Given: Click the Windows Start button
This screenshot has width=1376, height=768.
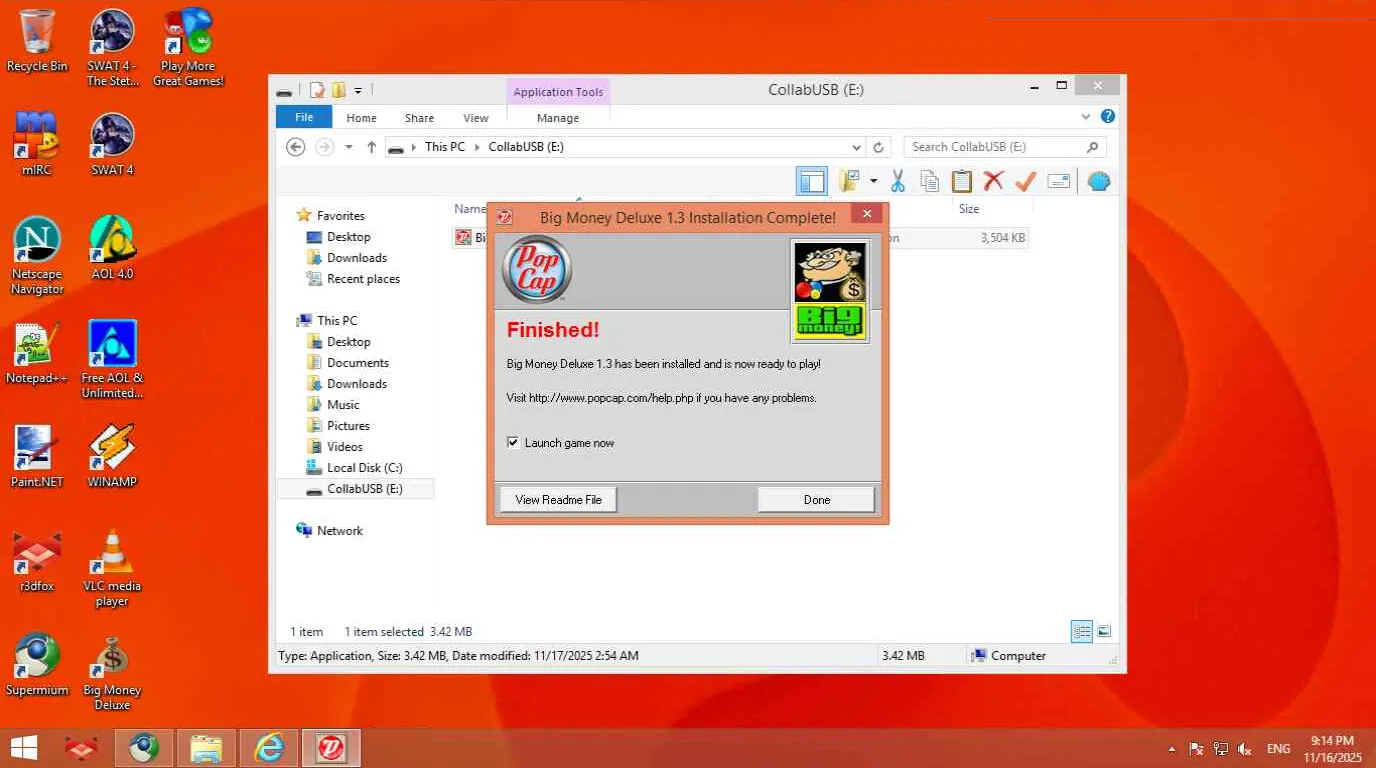Looking at the screenshot, I should (23, 748).
